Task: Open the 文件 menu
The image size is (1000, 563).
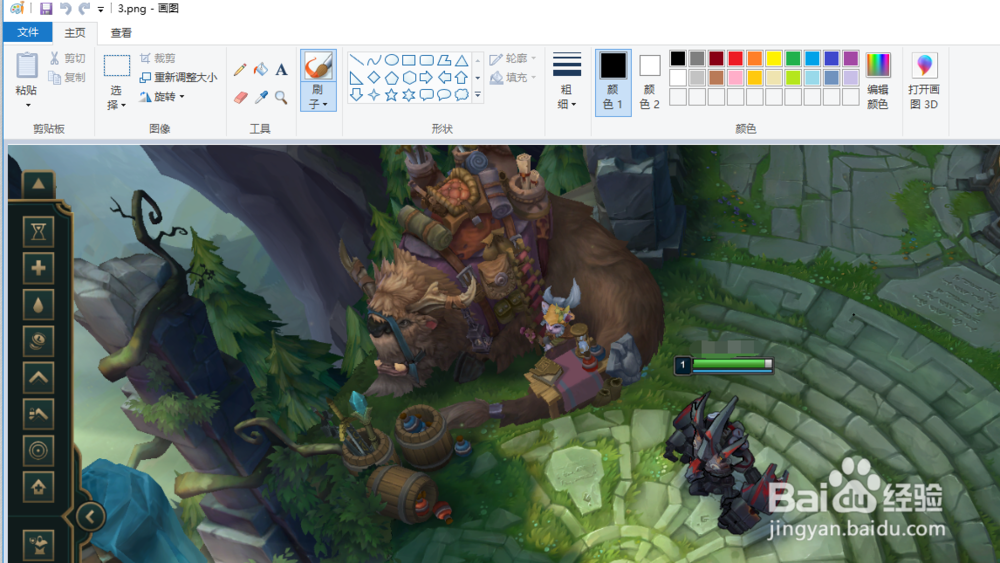Action: (27, 32)
